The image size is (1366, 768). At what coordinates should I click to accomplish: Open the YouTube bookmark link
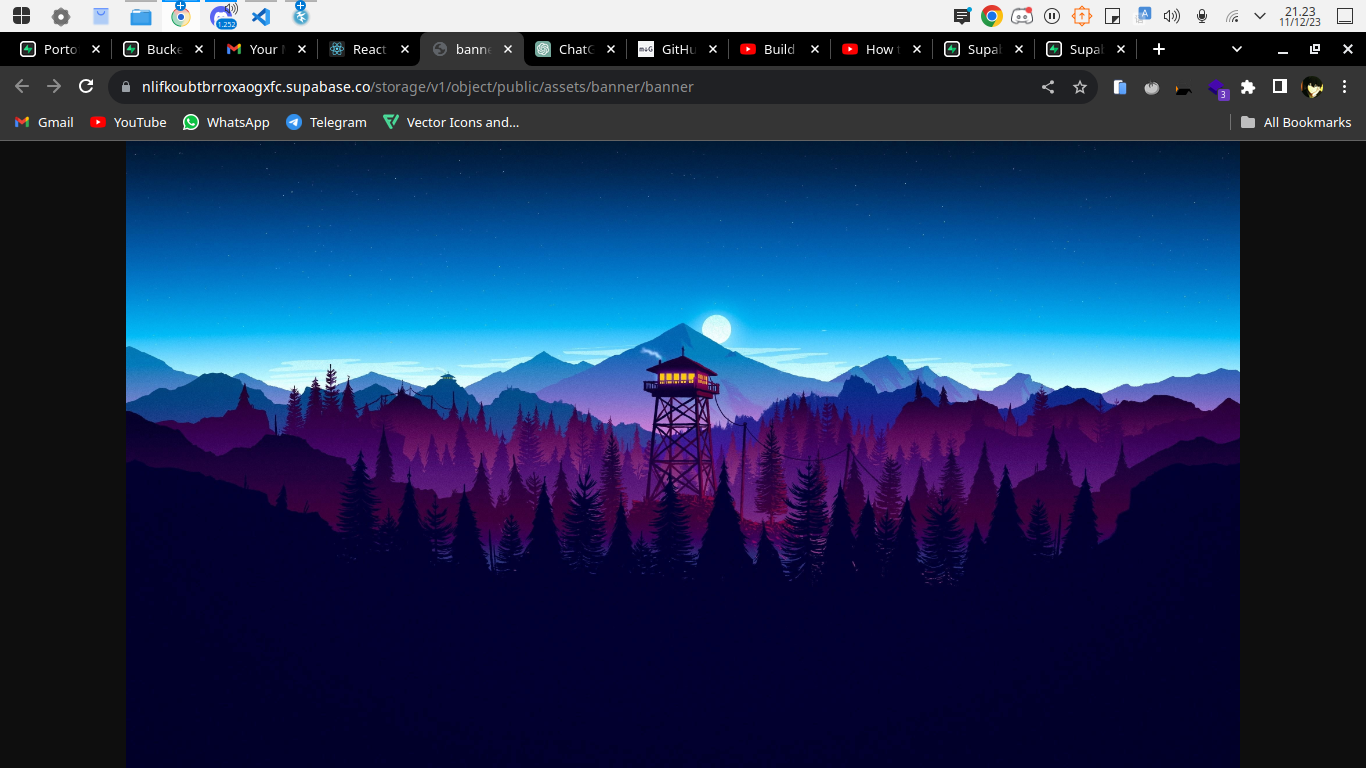pyautogui.click(x=127, y=122)
